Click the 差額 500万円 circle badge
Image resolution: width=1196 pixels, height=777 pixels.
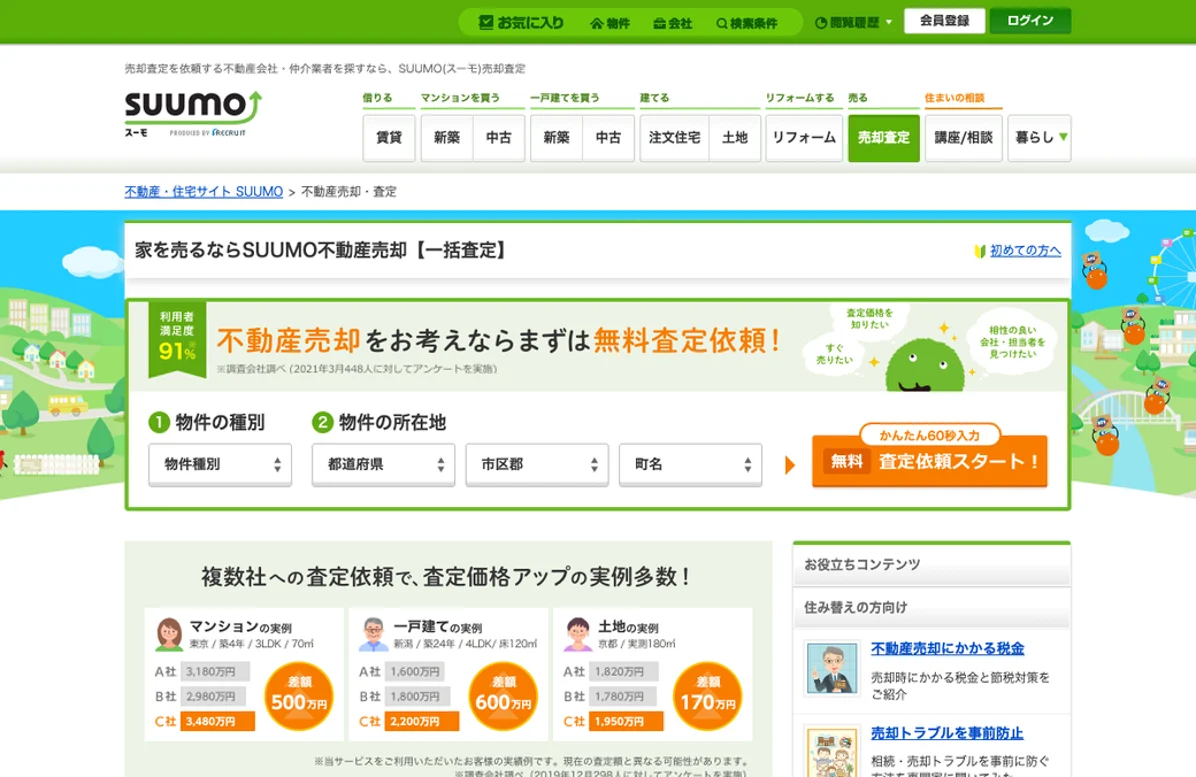(299, 696)
